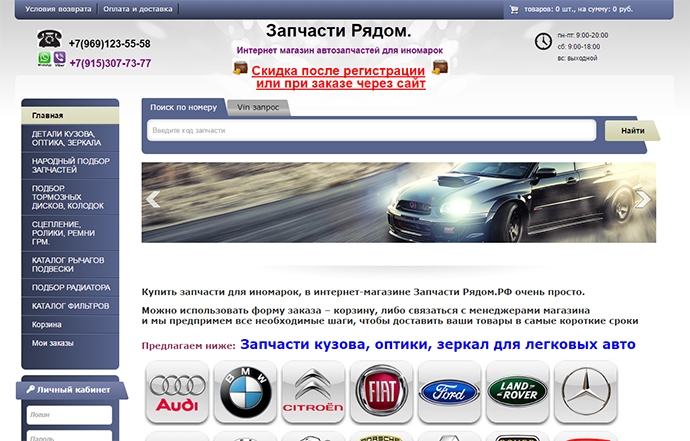Open Мои заказы in the sidebar menu
Viewport: 690px width, 441px height.
tap(70, 343)
